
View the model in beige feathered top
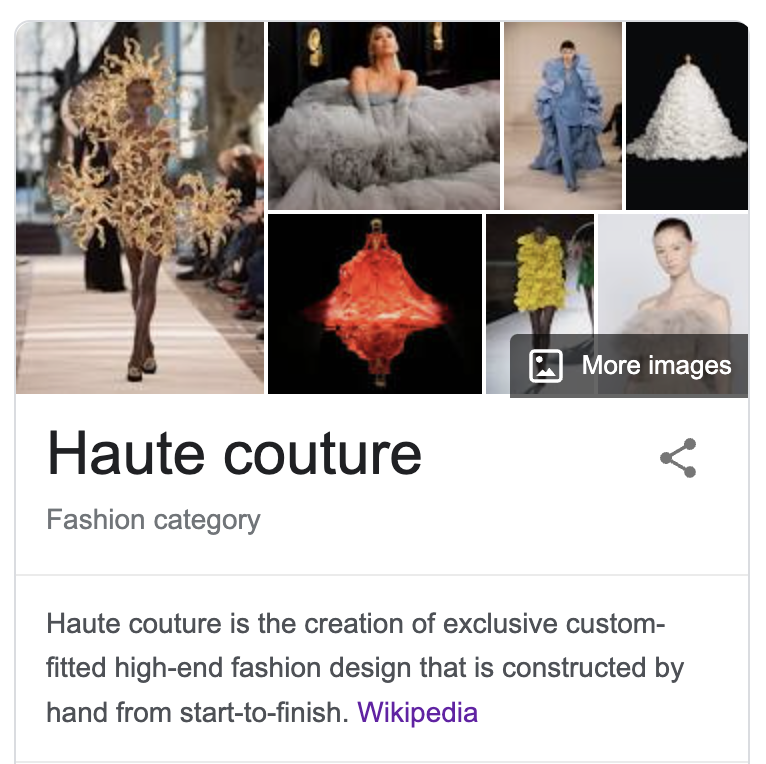coord(673,274)
